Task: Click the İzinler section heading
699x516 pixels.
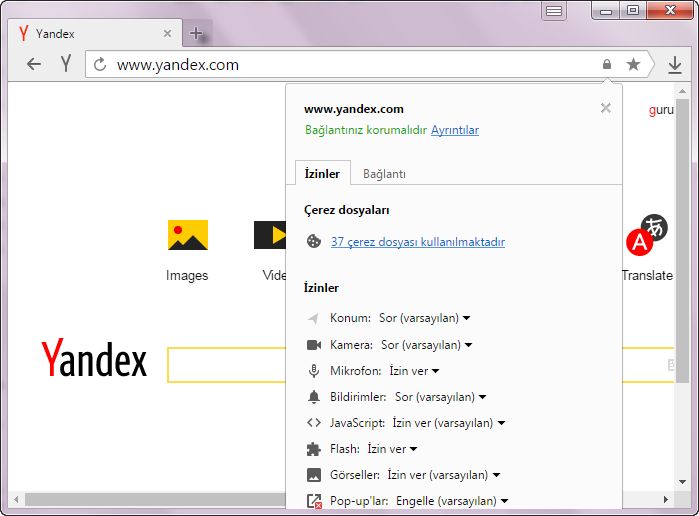Action: click(x=321, y=288)
